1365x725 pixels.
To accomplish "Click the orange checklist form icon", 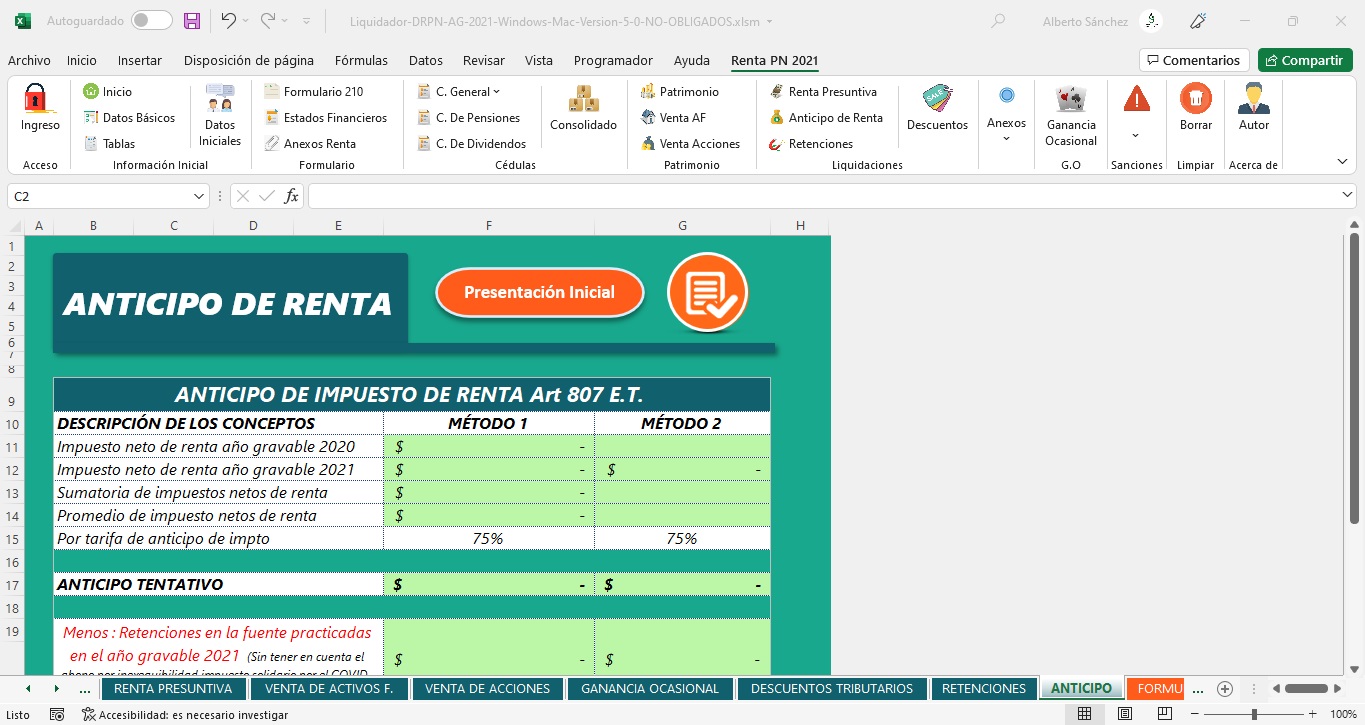I will [x=707, y=292].
